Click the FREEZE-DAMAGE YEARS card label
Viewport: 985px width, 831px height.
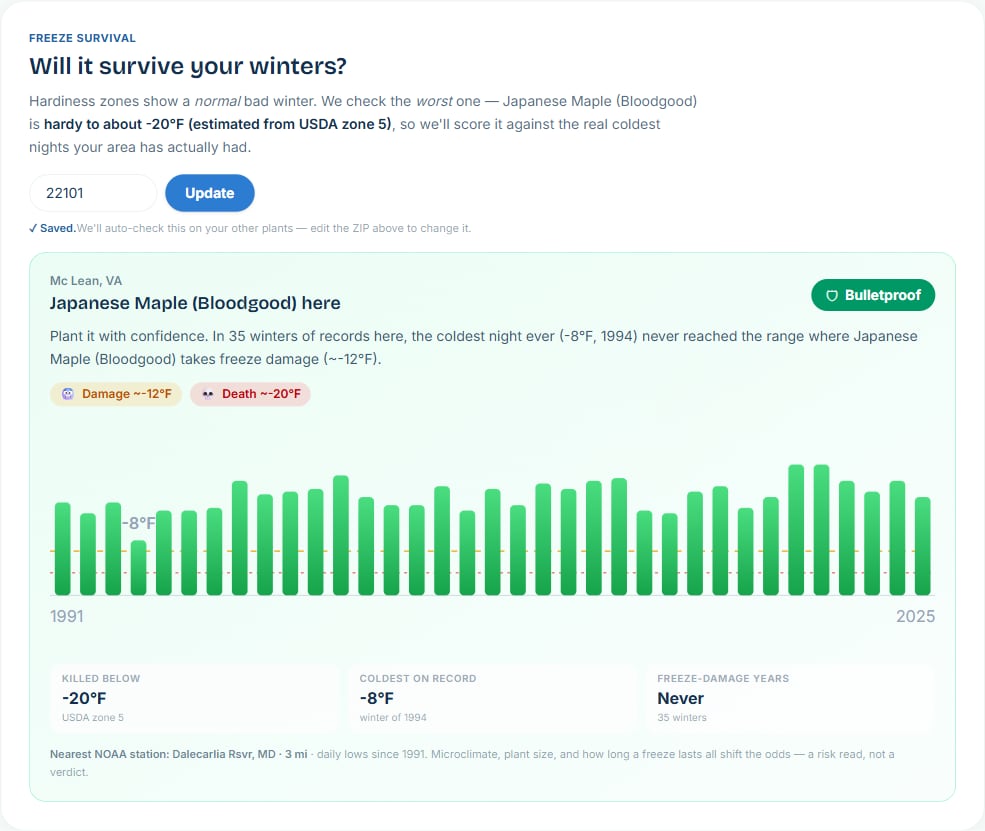(x=723, y=678)
